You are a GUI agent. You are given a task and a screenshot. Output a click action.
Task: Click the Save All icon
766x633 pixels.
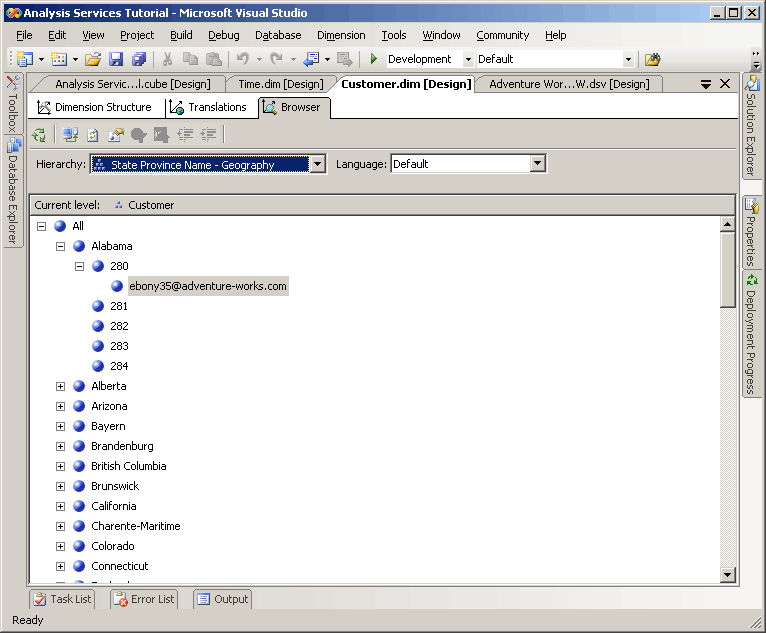point(139,59)
